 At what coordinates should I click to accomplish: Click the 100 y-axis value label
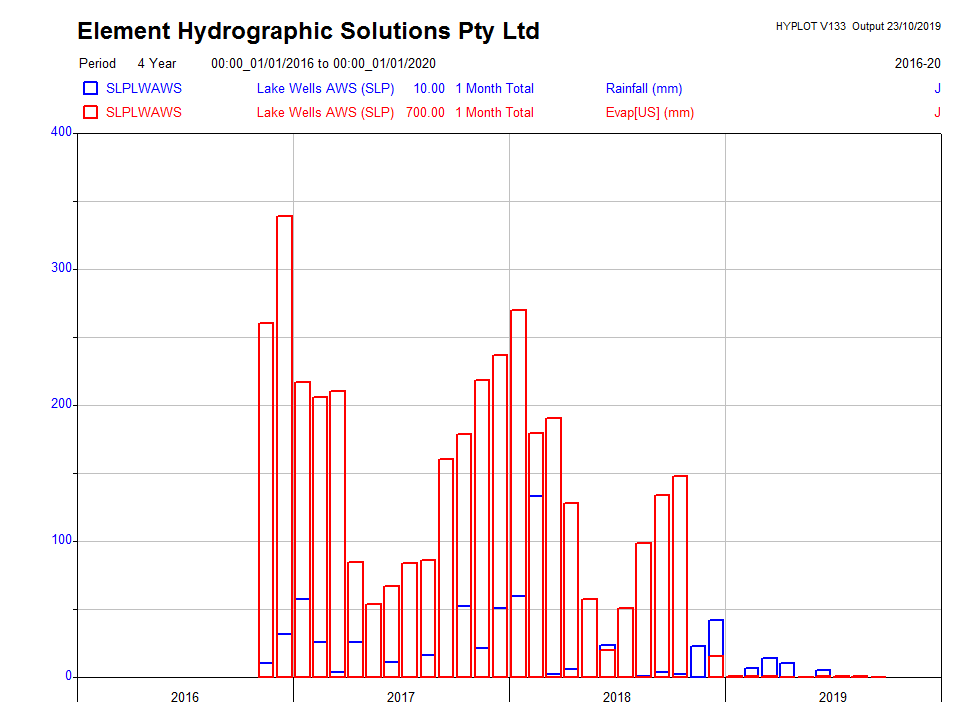(x=62, y=540)
